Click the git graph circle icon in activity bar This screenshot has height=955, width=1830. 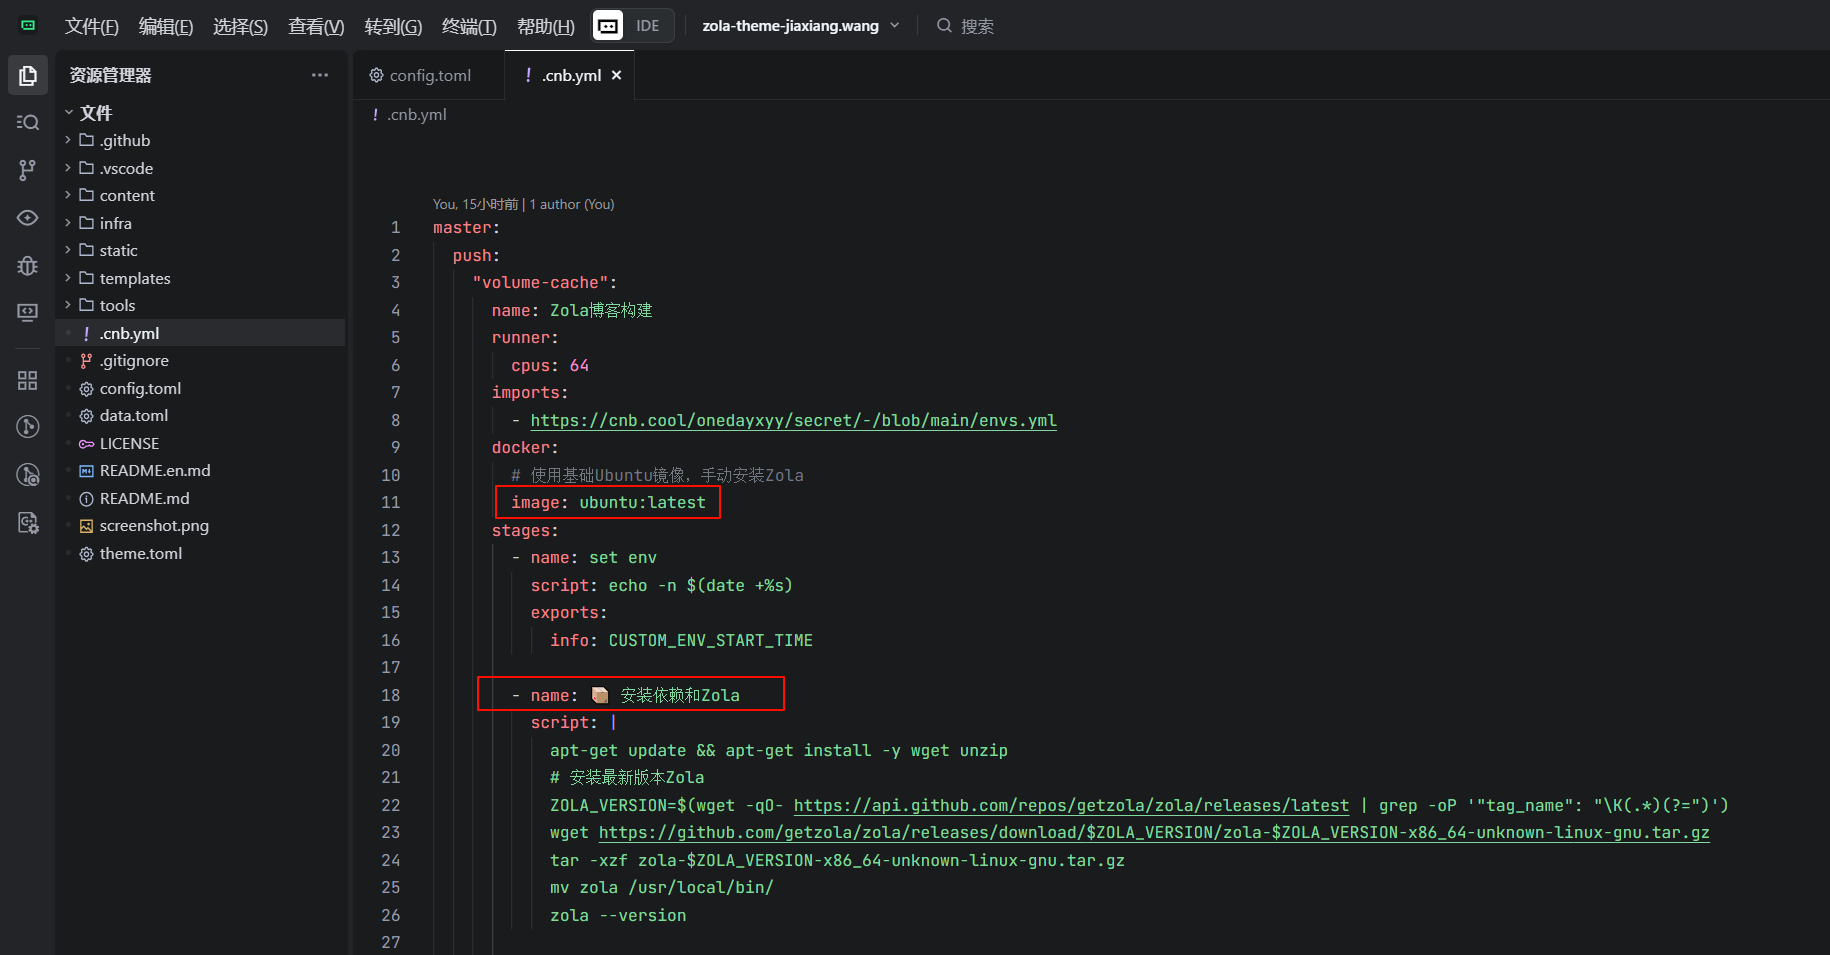tap(28, 427)
